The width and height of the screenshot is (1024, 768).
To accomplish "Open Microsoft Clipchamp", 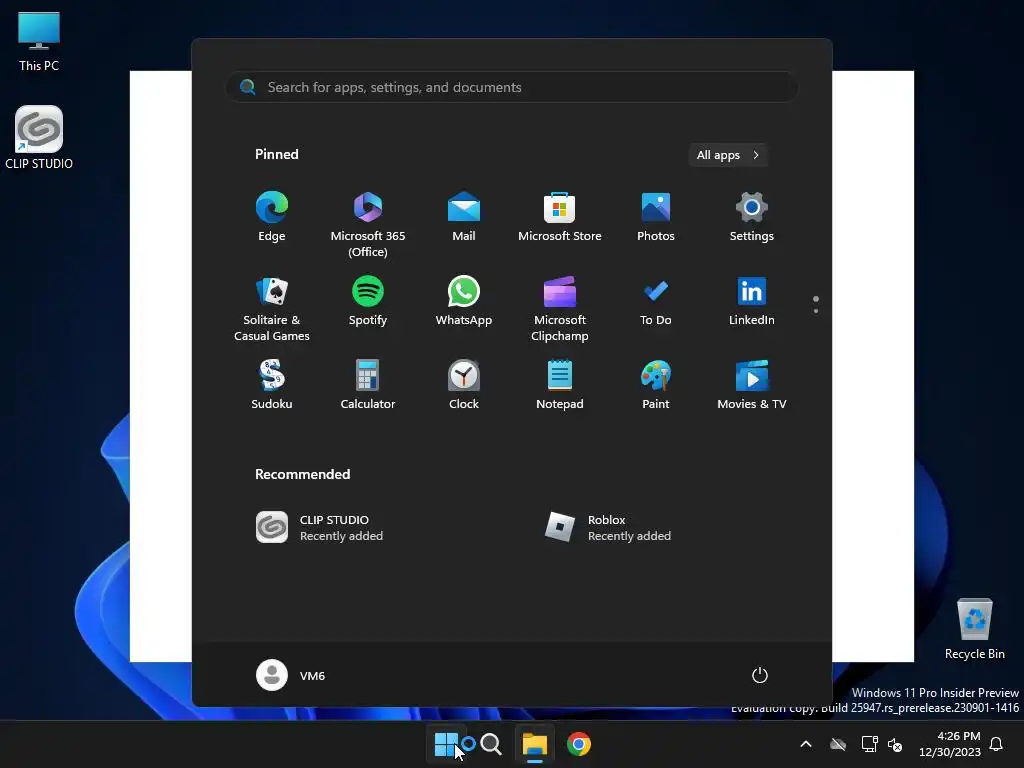I will click(x=560, y=308).
